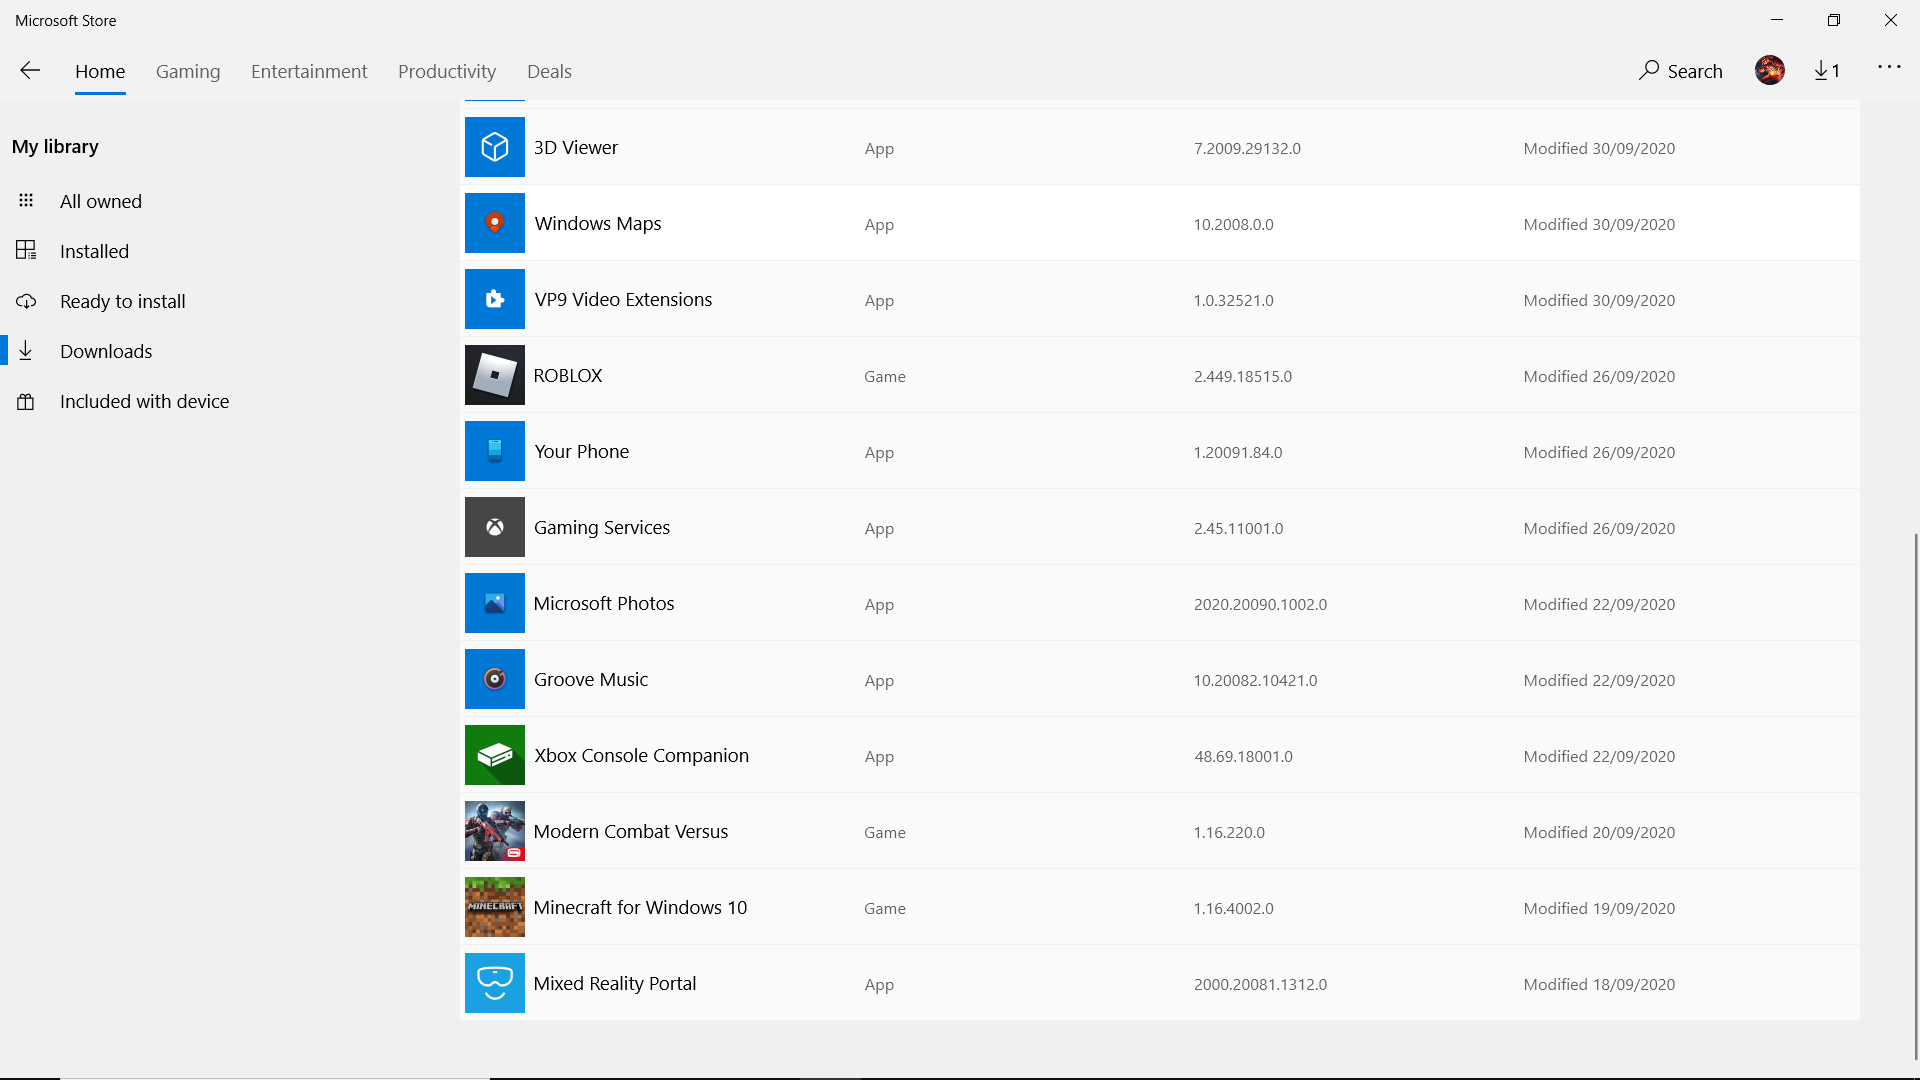Click the Downloads arrow icon in sidebar
The height and width of the screenshot is (1080, 1920).
pos(26,350)
